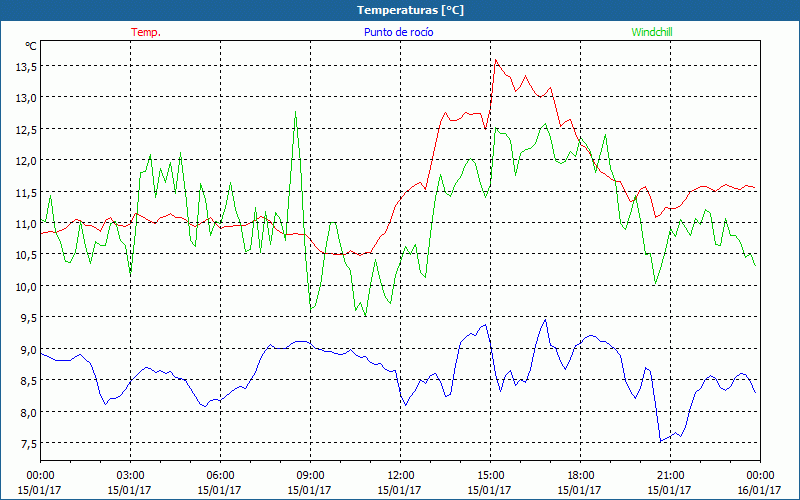Click the '9,5' y-axis value

[x=28, y=318]
